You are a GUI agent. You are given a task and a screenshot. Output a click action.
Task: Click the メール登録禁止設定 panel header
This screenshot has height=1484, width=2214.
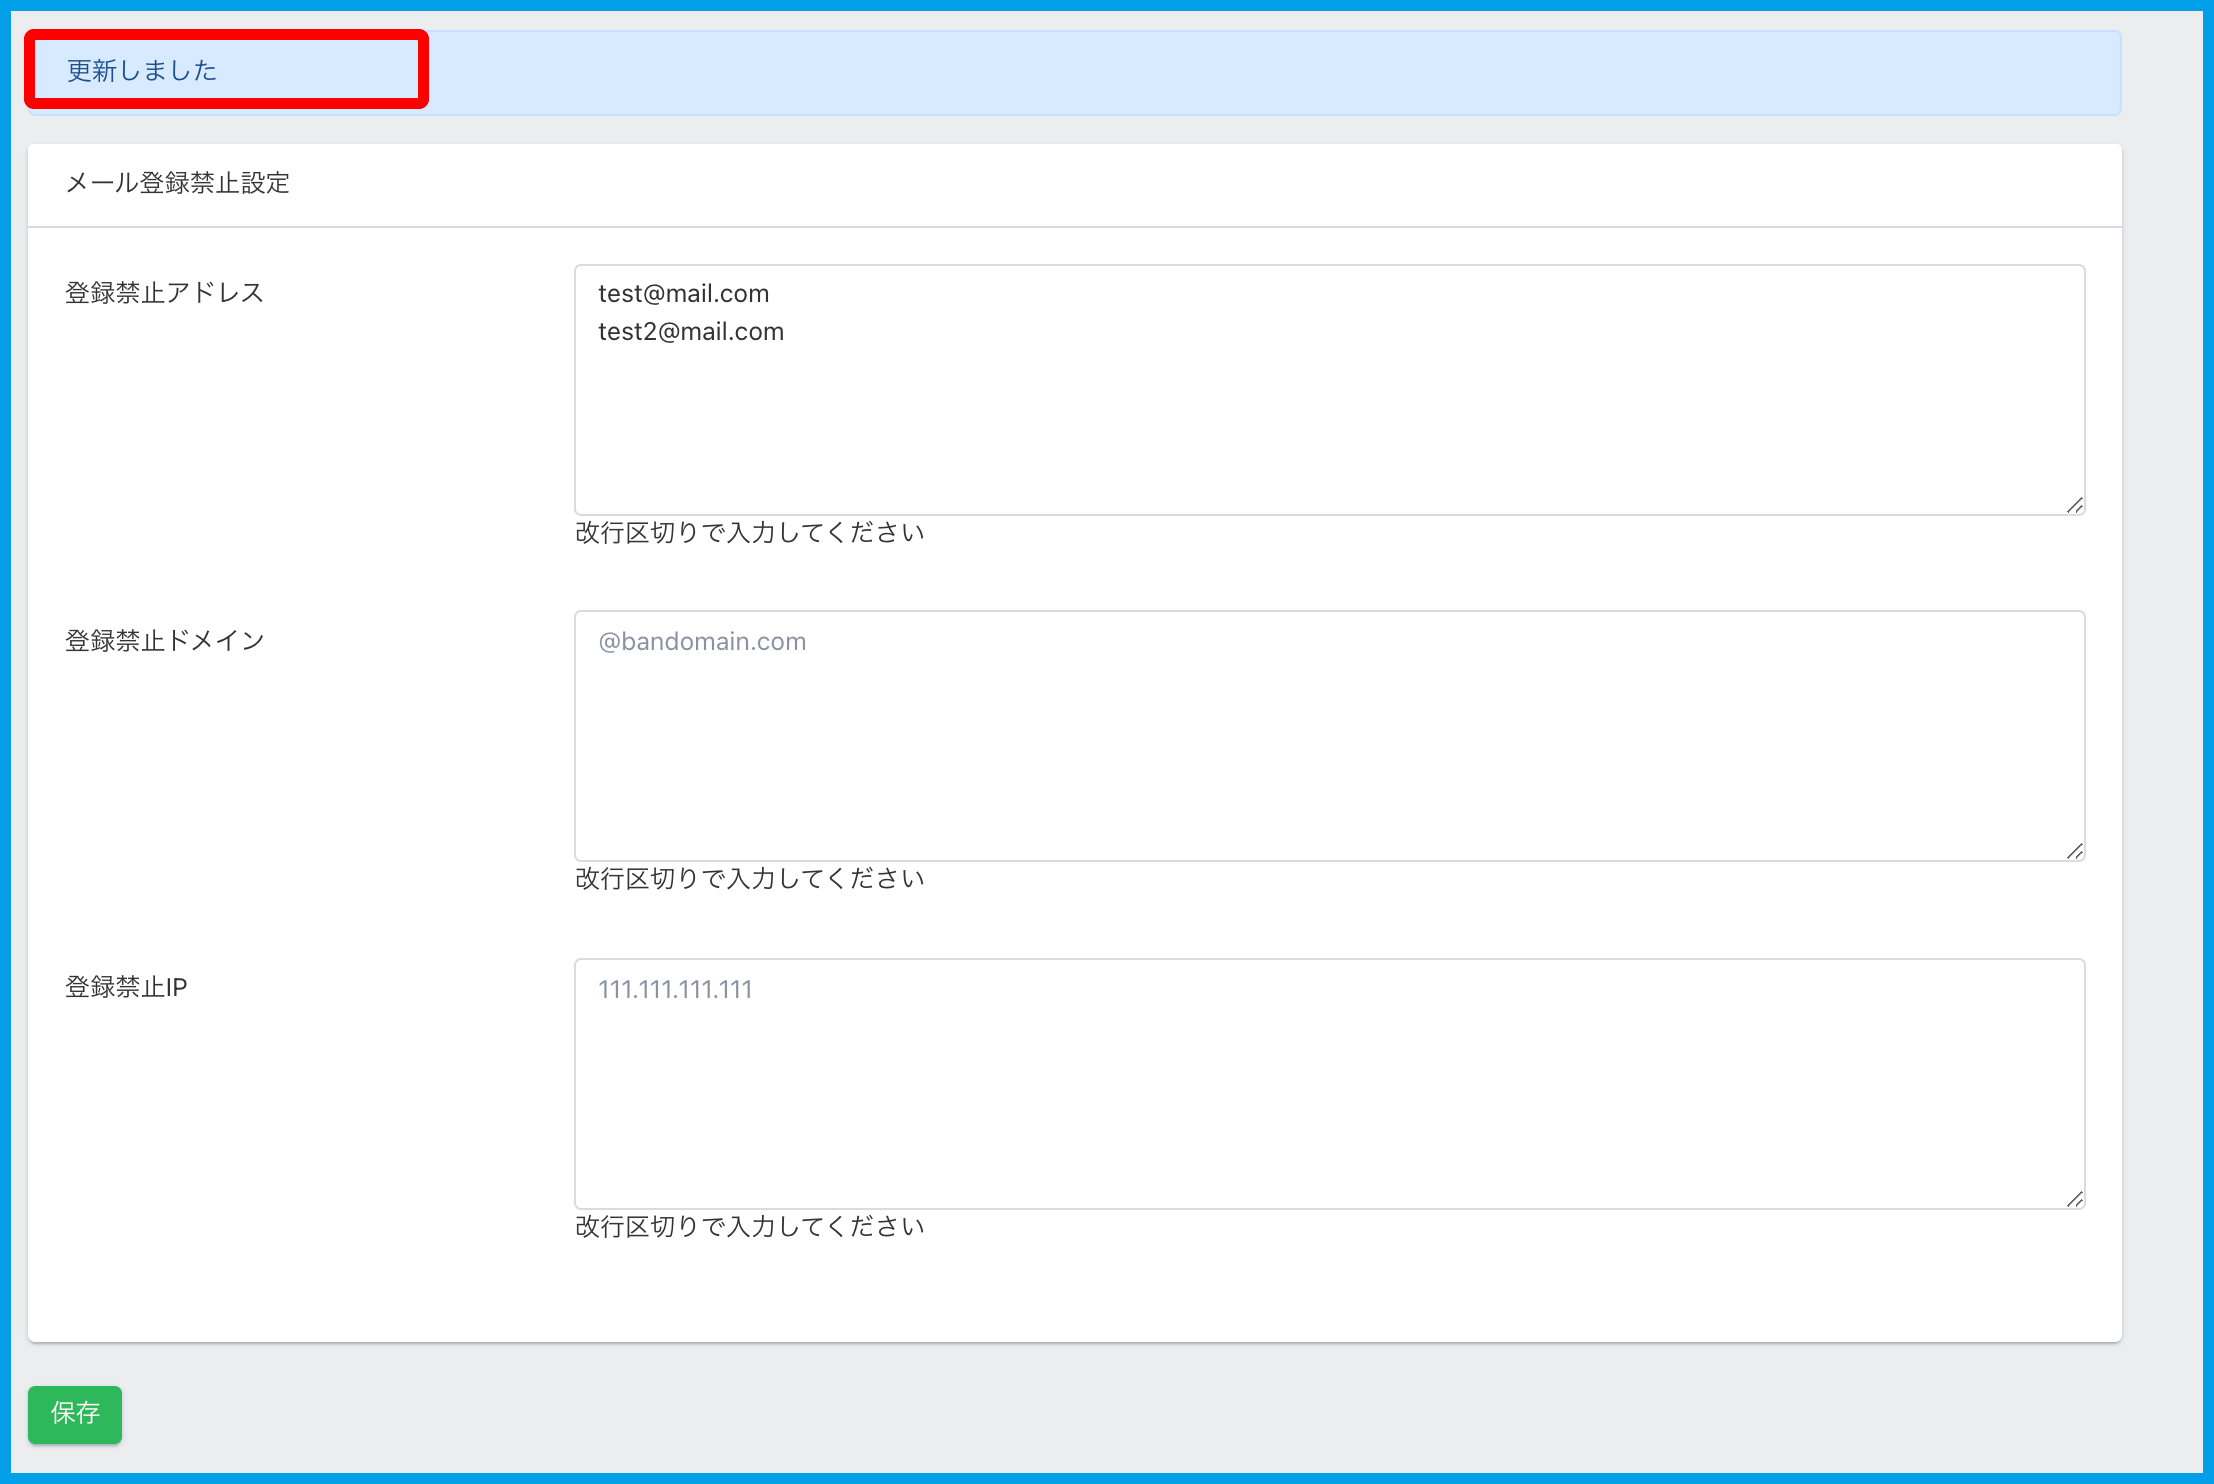pyautogui.click(x=178, y=184)
